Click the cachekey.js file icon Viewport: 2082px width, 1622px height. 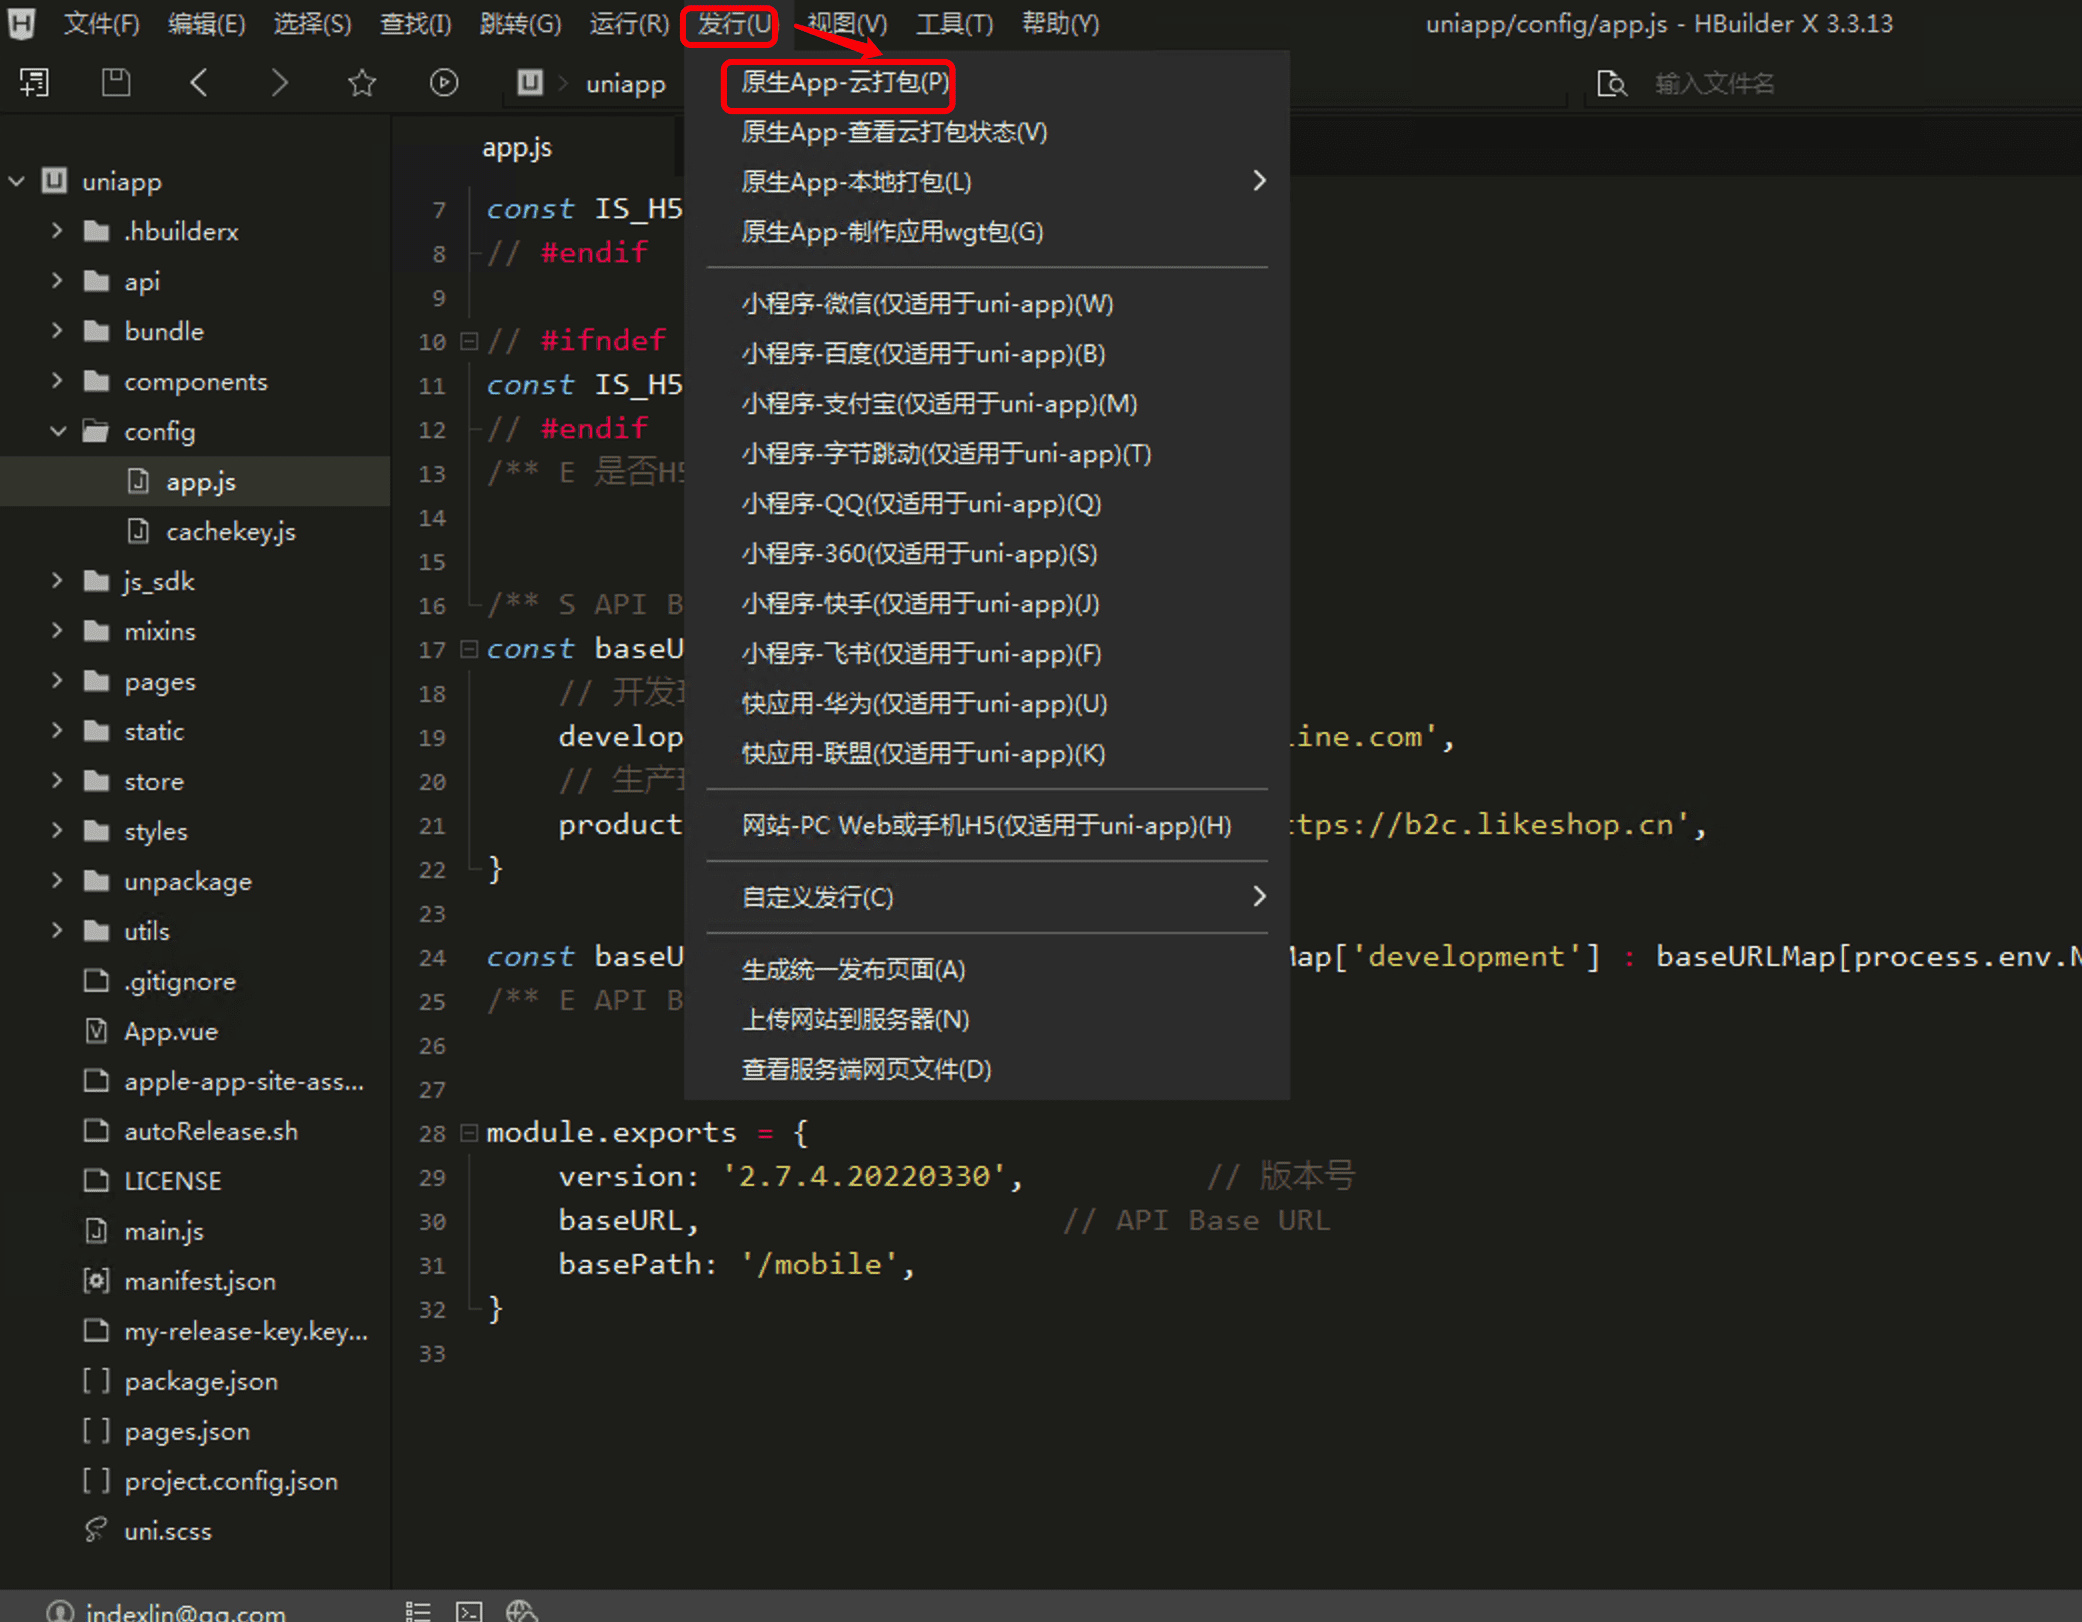[x=138, y=531]
